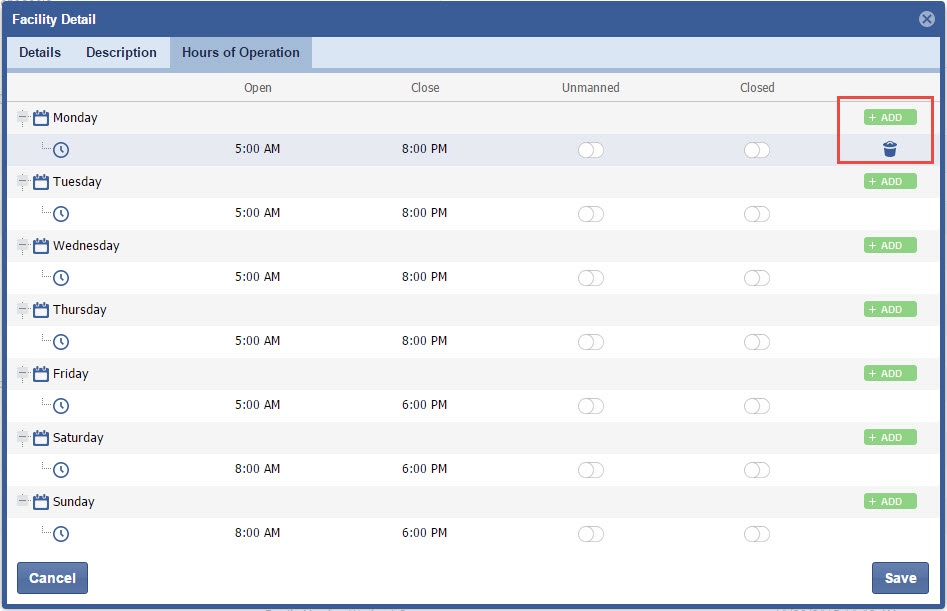
Task: Click the clock icon under Wednesday
Action: pos(61,278)
